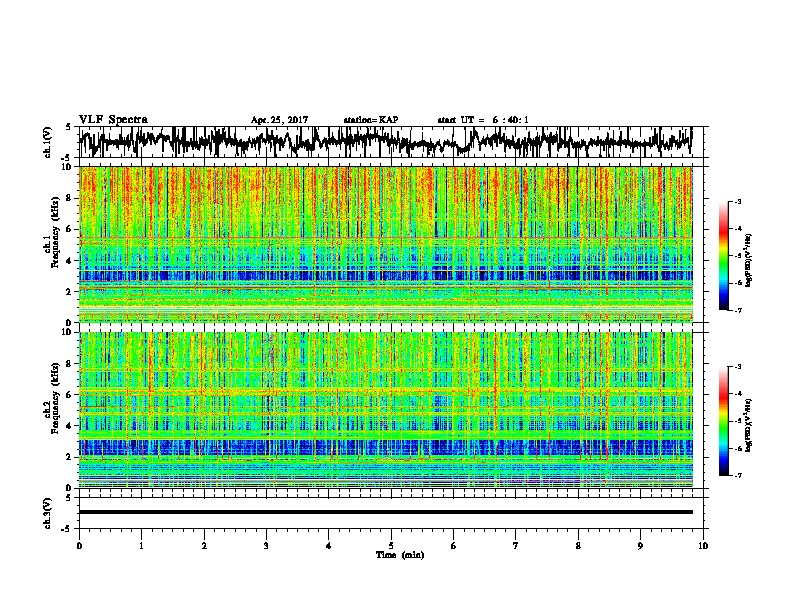Image resolution: width=792 pixels, height=612 pixels.
Task: Click the 'station=KAP' label
Action: (x=371, y=120)
